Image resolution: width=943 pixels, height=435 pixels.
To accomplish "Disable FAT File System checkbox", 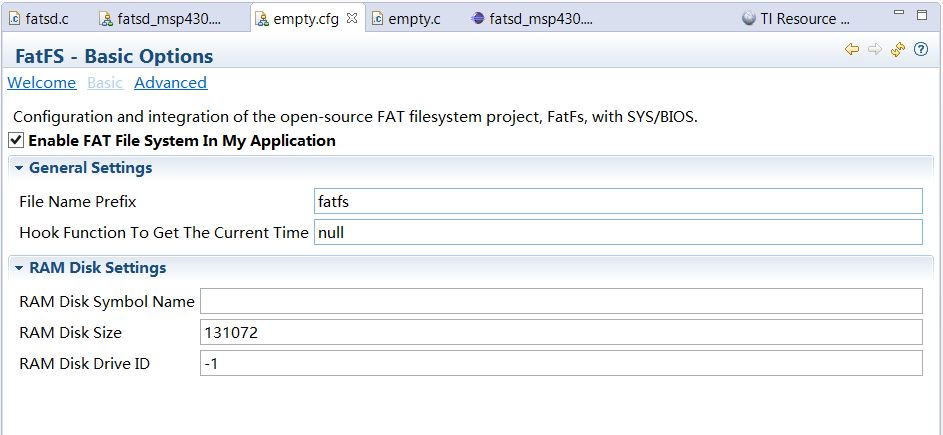I will [16, 141].
